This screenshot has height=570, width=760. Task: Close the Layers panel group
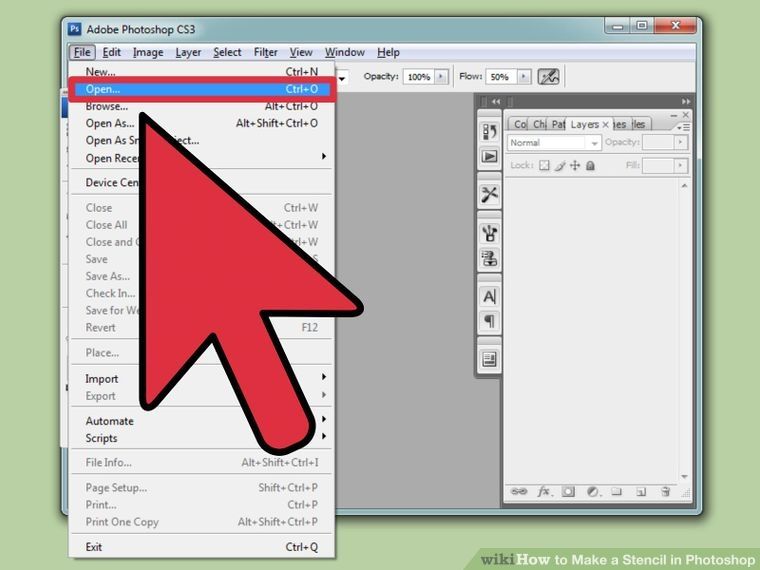[x=685, y=115]
